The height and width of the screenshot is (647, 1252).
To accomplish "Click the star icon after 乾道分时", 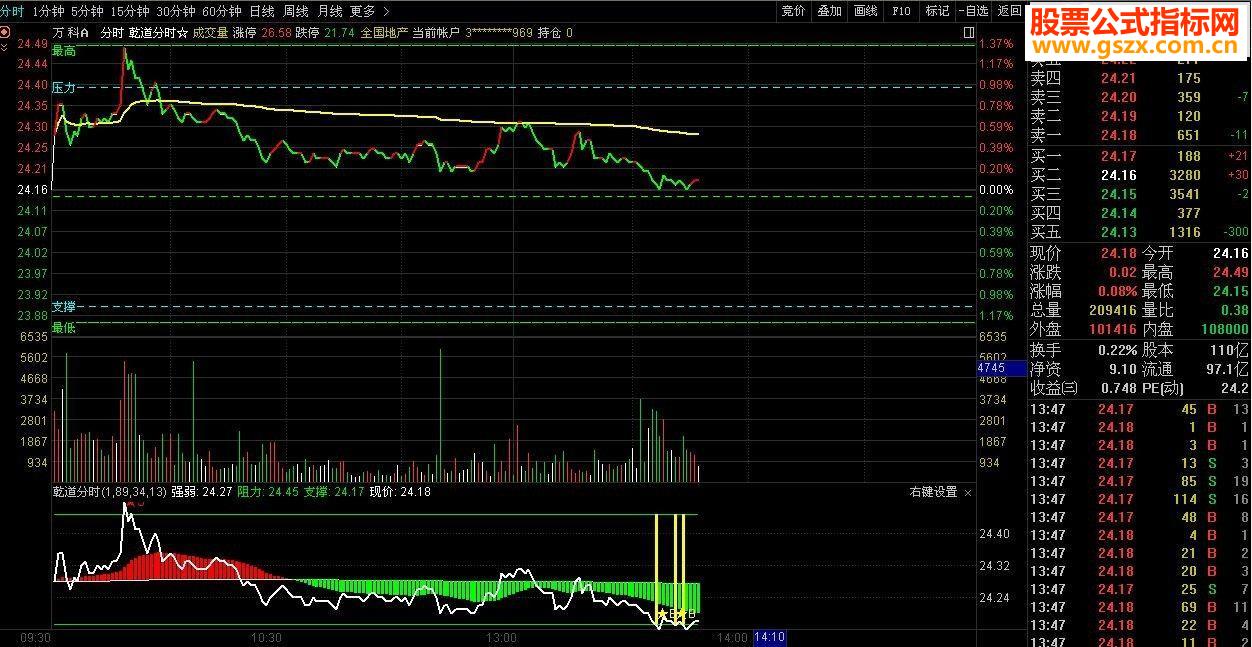I will coord(183,32).
